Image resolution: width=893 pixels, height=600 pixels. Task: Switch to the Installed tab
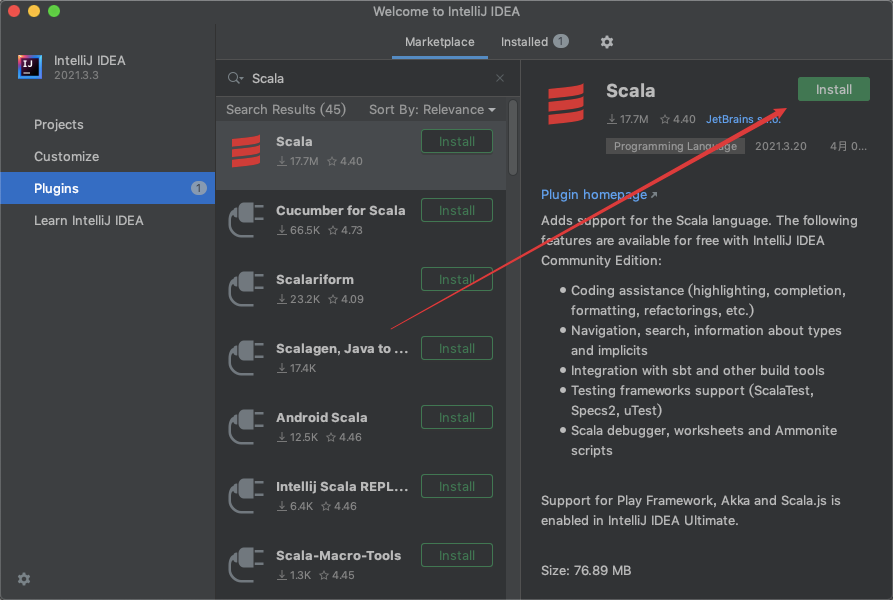pos(525,42)
